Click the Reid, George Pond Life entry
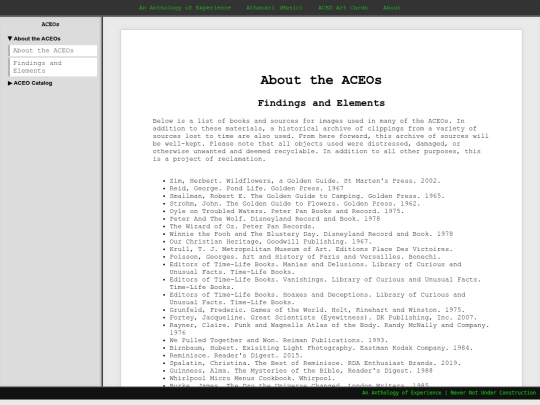This screenshot has width=540, height=405. coord(256,188)
